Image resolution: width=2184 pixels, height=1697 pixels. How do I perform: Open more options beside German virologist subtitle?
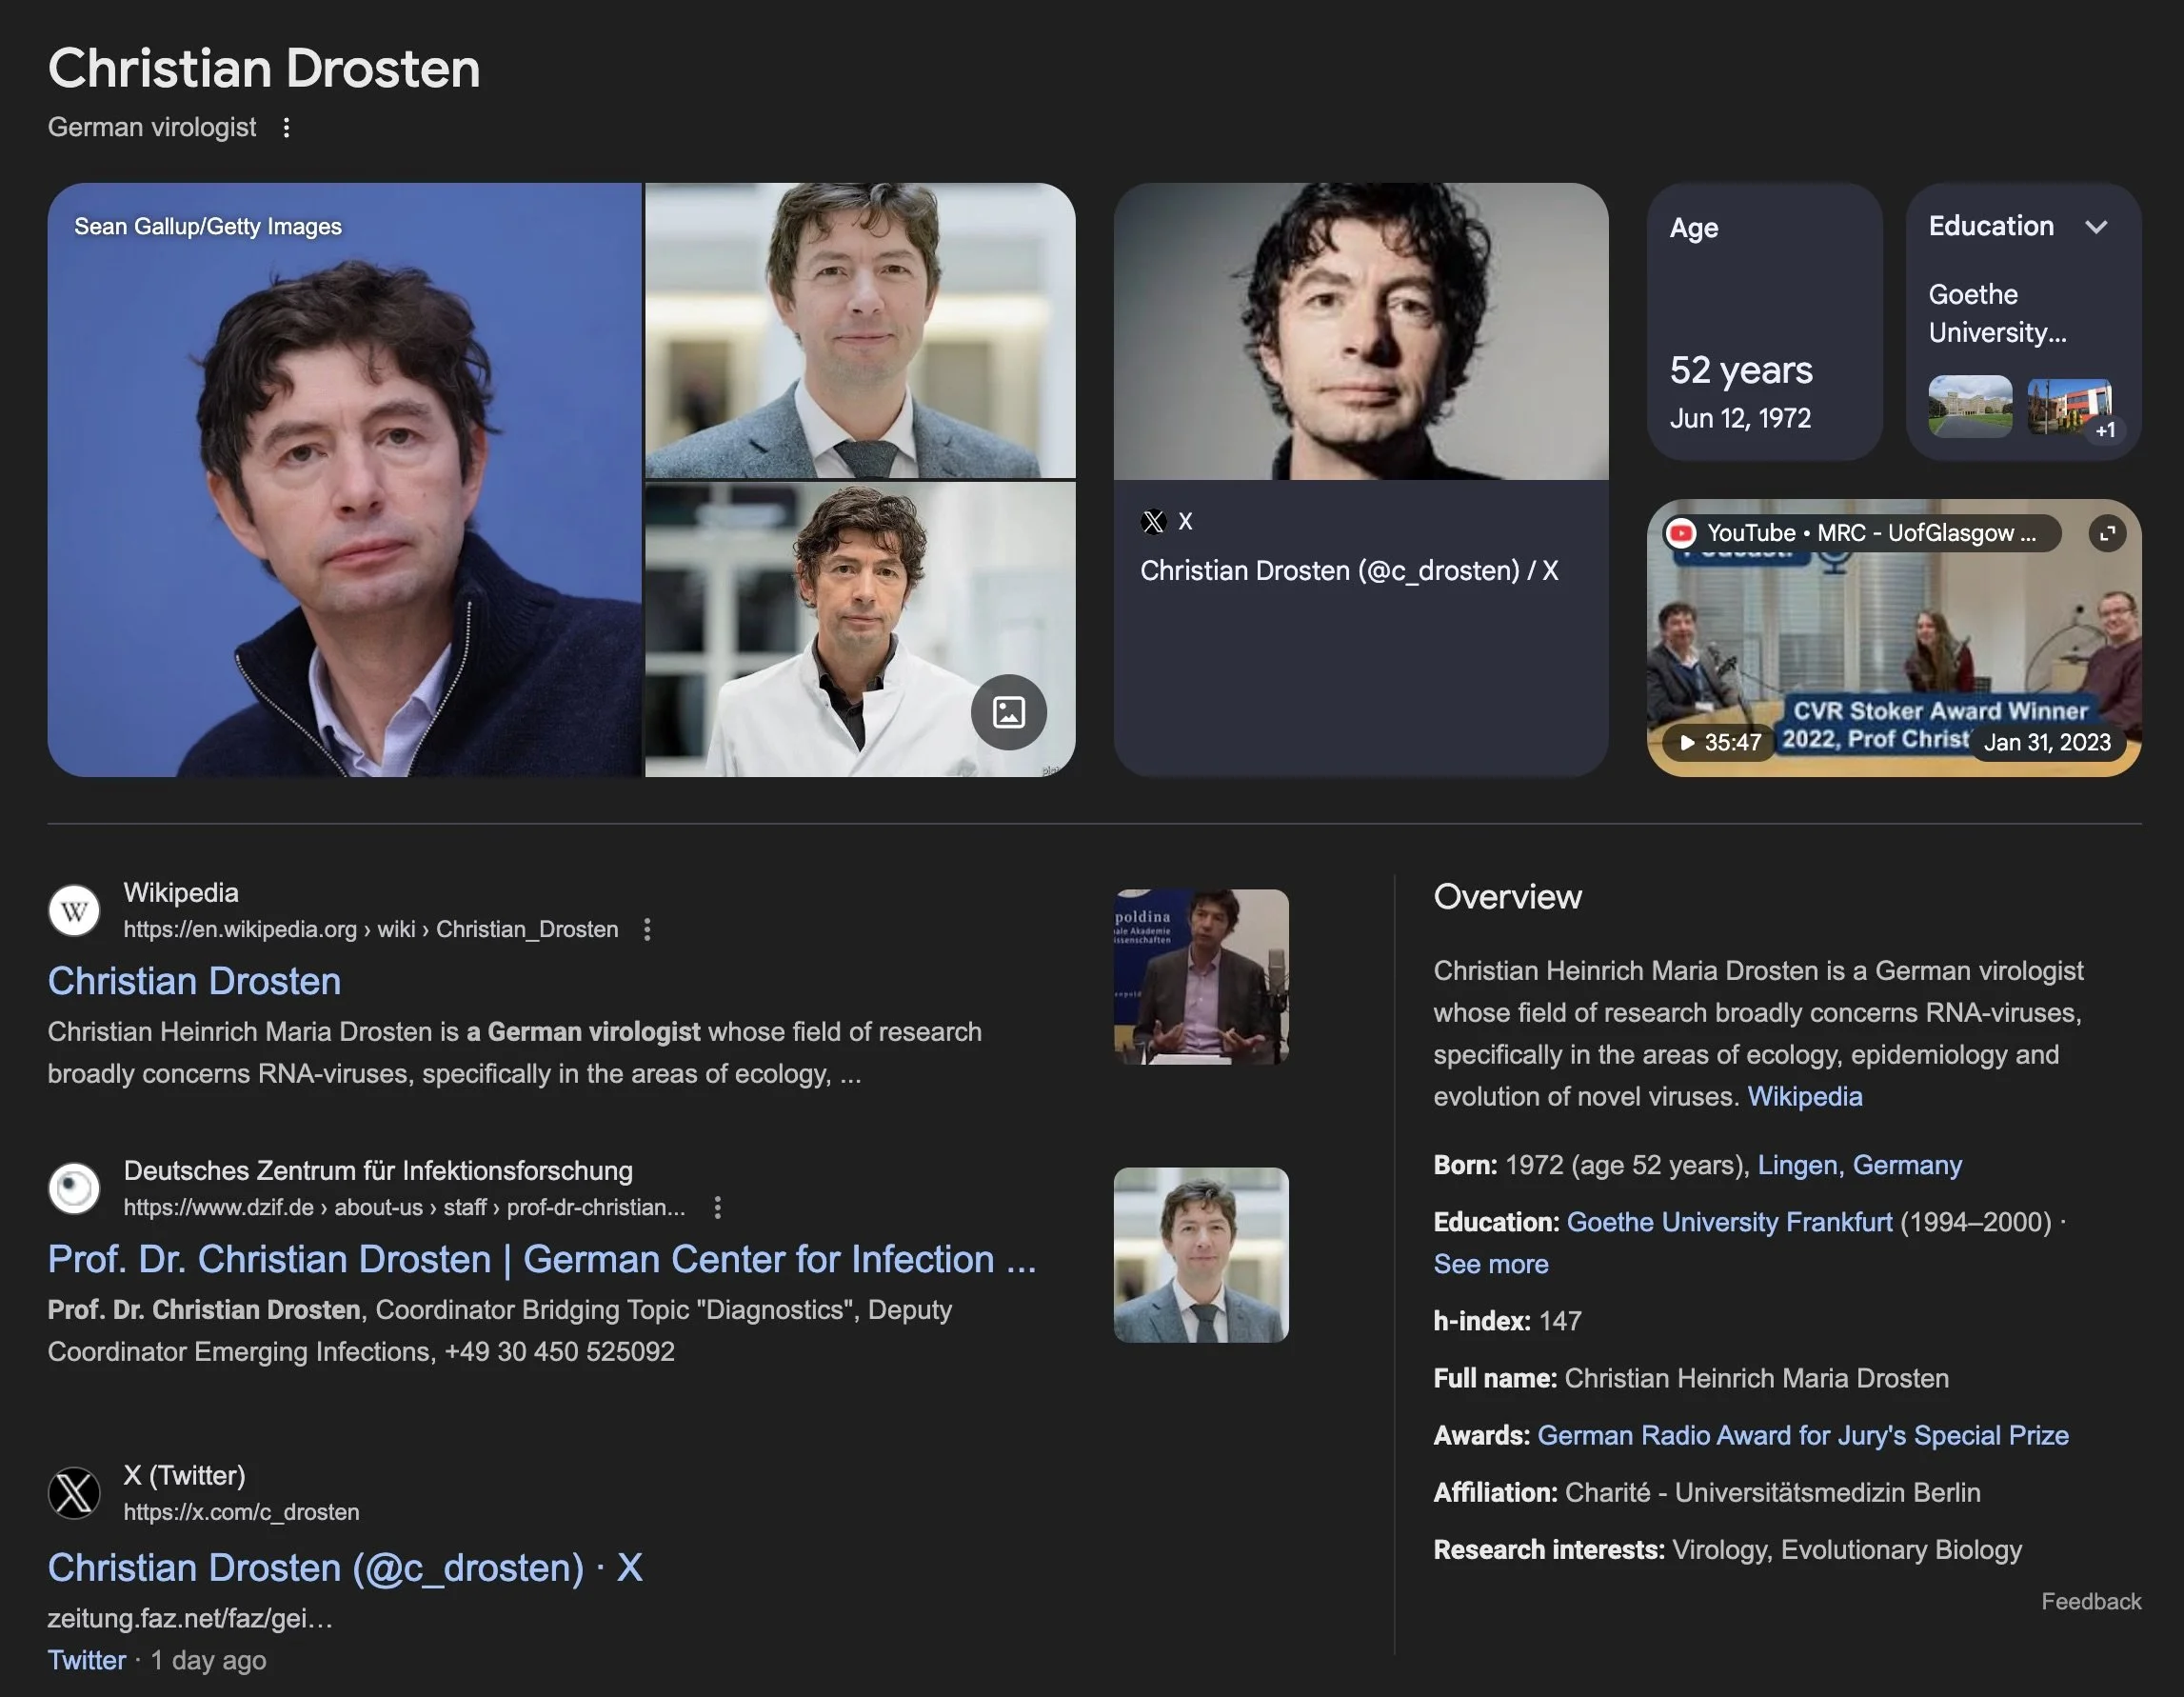286,128
